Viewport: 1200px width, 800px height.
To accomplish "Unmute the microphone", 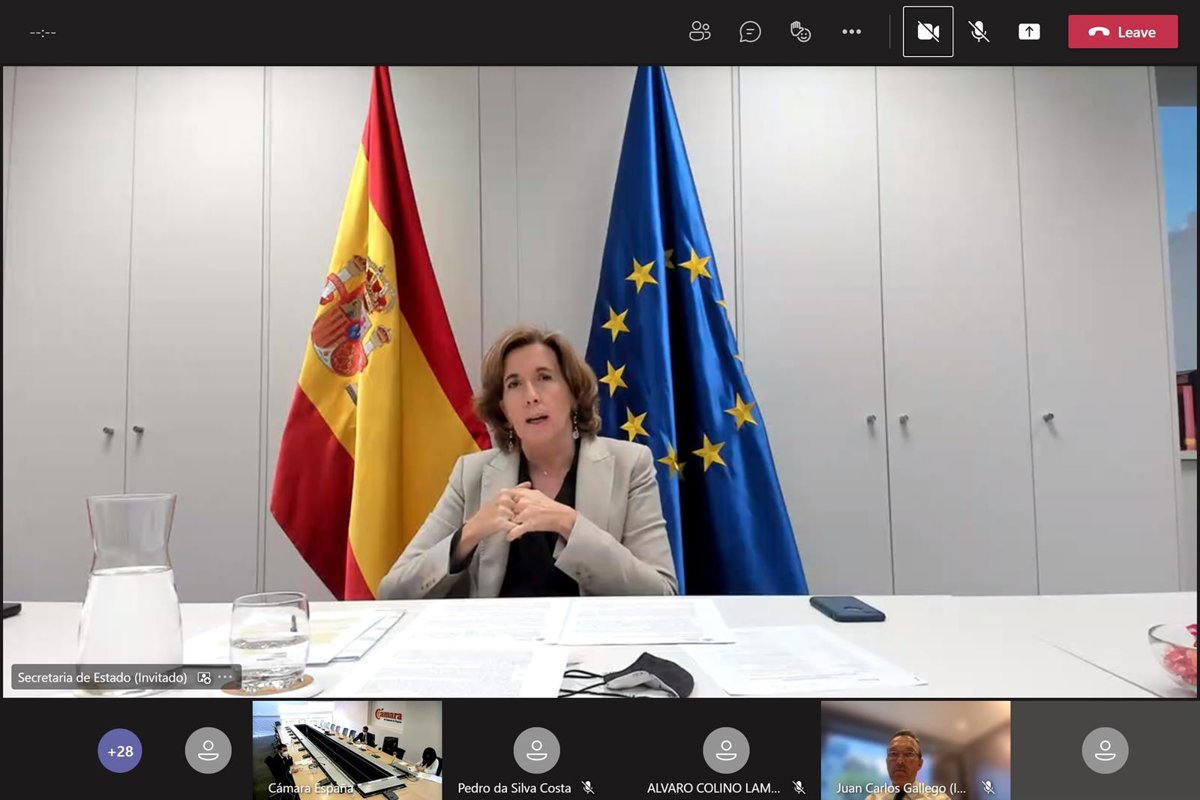I will point(979,32).
